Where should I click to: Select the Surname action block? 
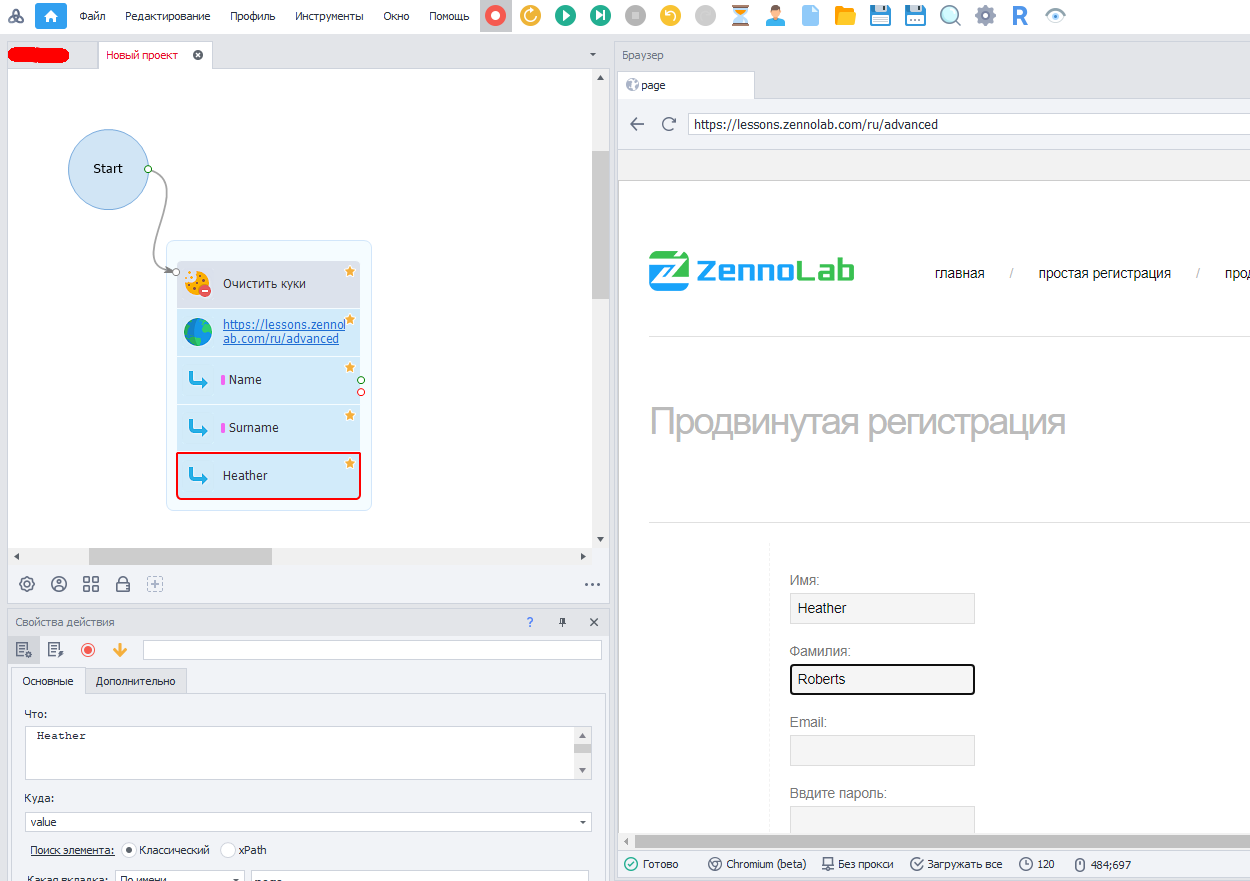pos(268,428)
